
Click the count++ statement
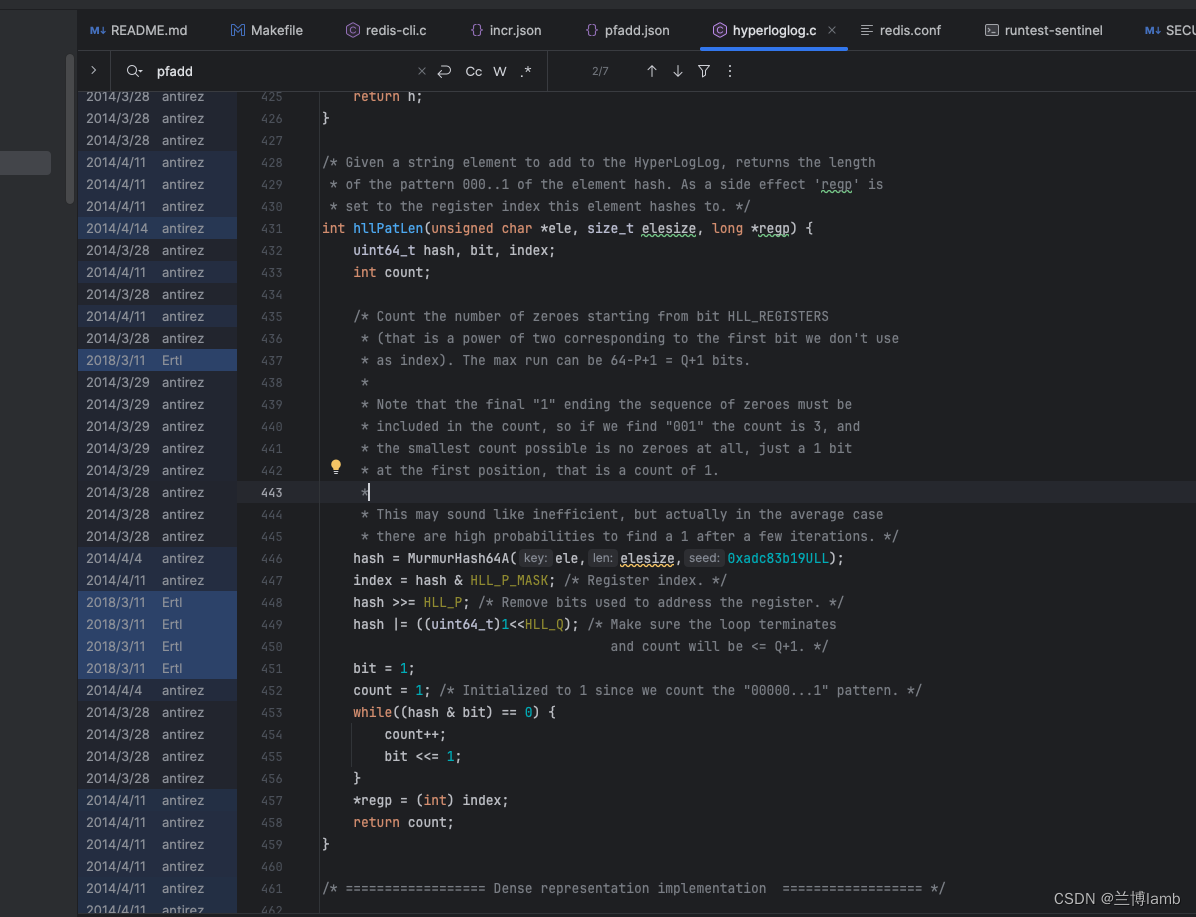[x=415, y=735]
